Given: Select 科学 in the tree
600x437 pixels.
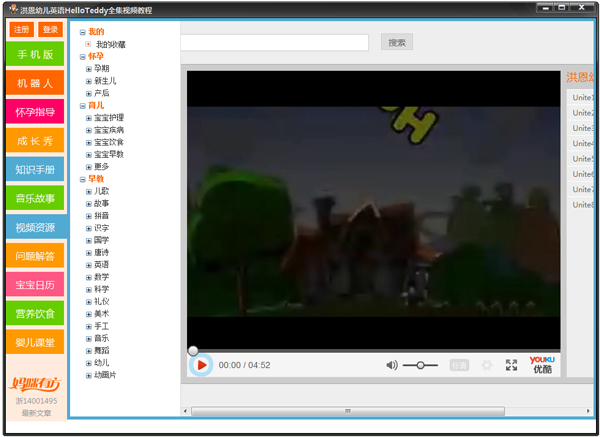Looking at the screenshot, I should click(101, 289).
